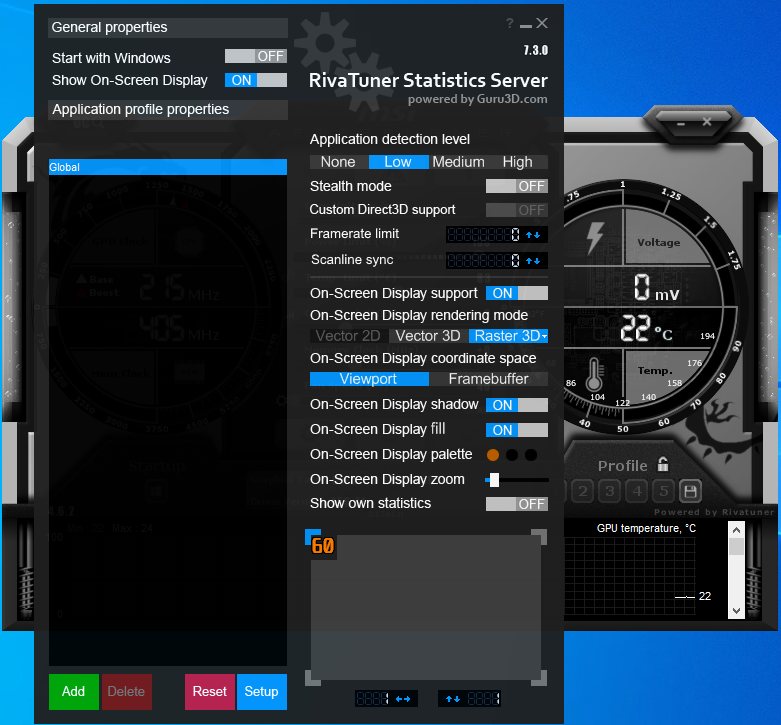Switch coordinate space to Framebuffer
Viewport: 781px width, 725px height.
click(x=488, y=379)
